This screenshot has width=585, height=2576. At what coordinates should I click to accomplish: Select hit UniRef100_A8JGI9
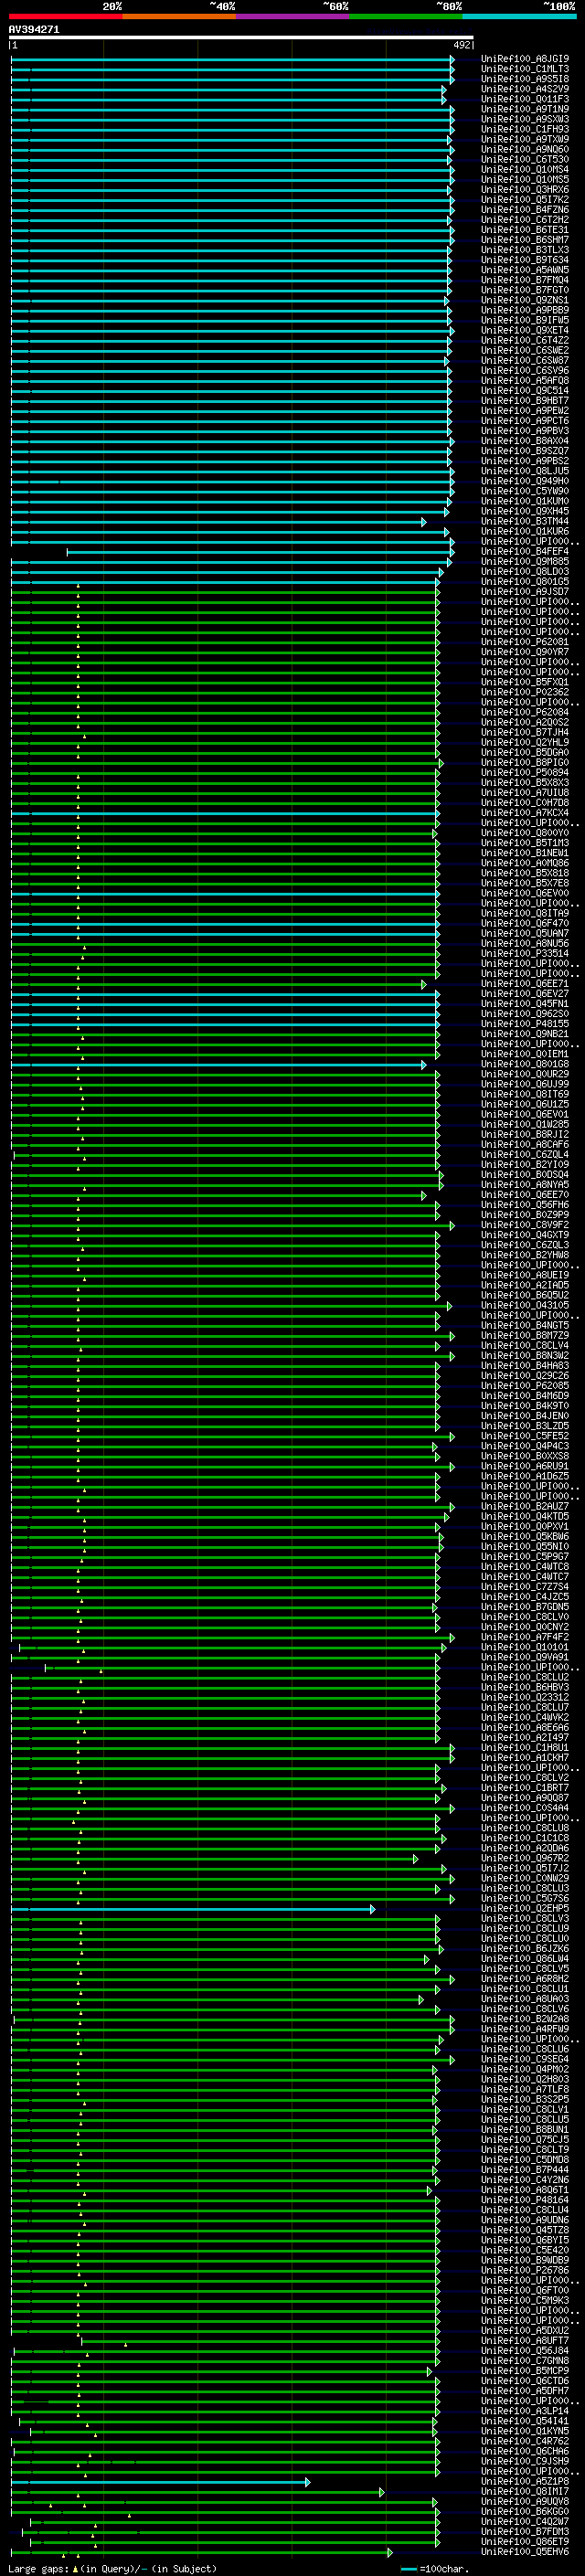pos(525,59)
